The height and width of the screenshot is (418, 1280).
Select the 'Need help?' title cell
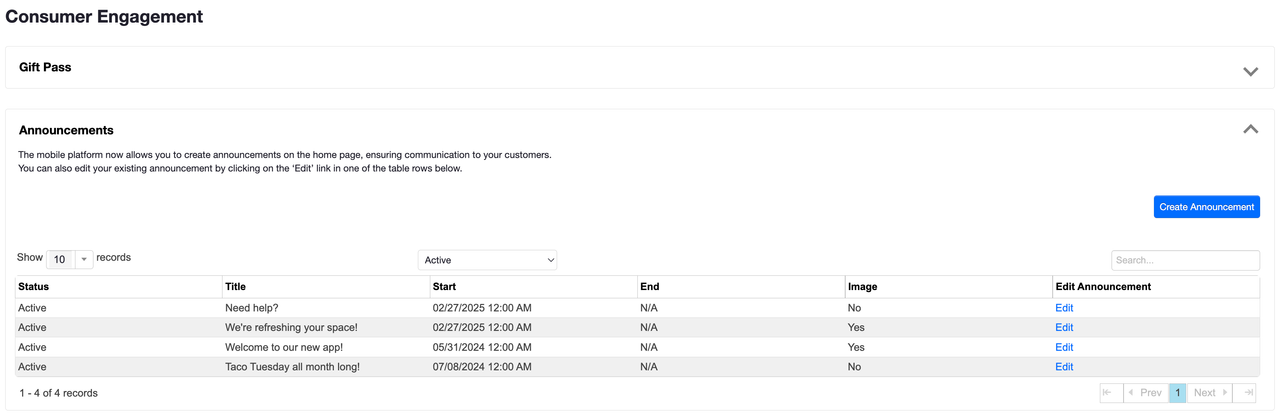tap(326, 308)
